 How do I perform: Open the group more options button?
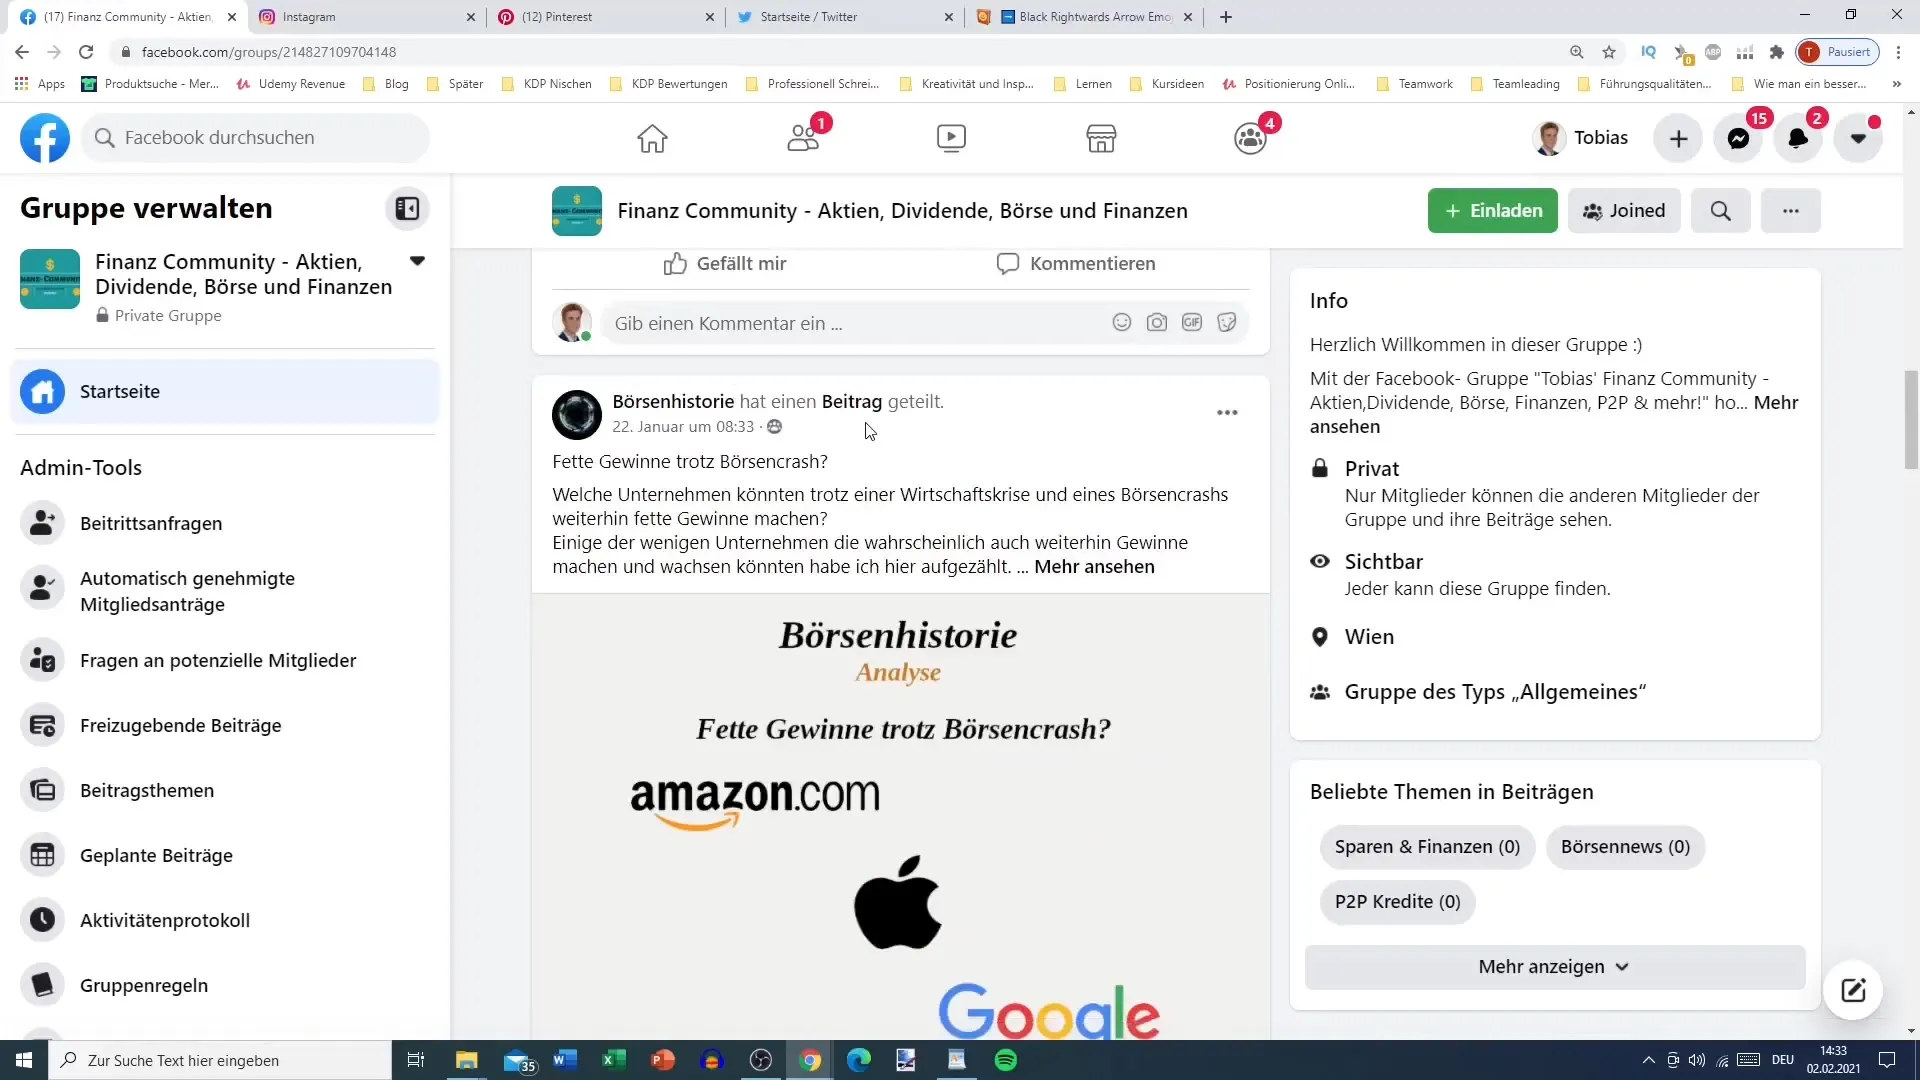pyautogui.click(x=1790, y=210)
